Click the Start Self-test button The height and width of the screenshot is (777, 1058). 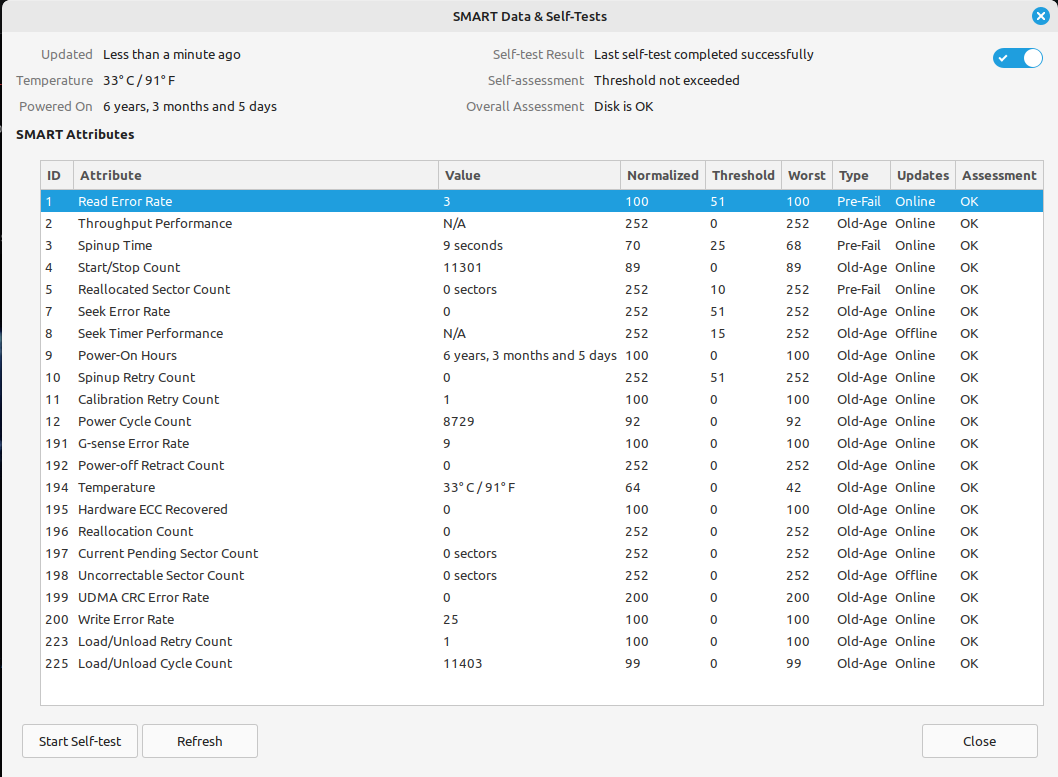click(80, 741)
